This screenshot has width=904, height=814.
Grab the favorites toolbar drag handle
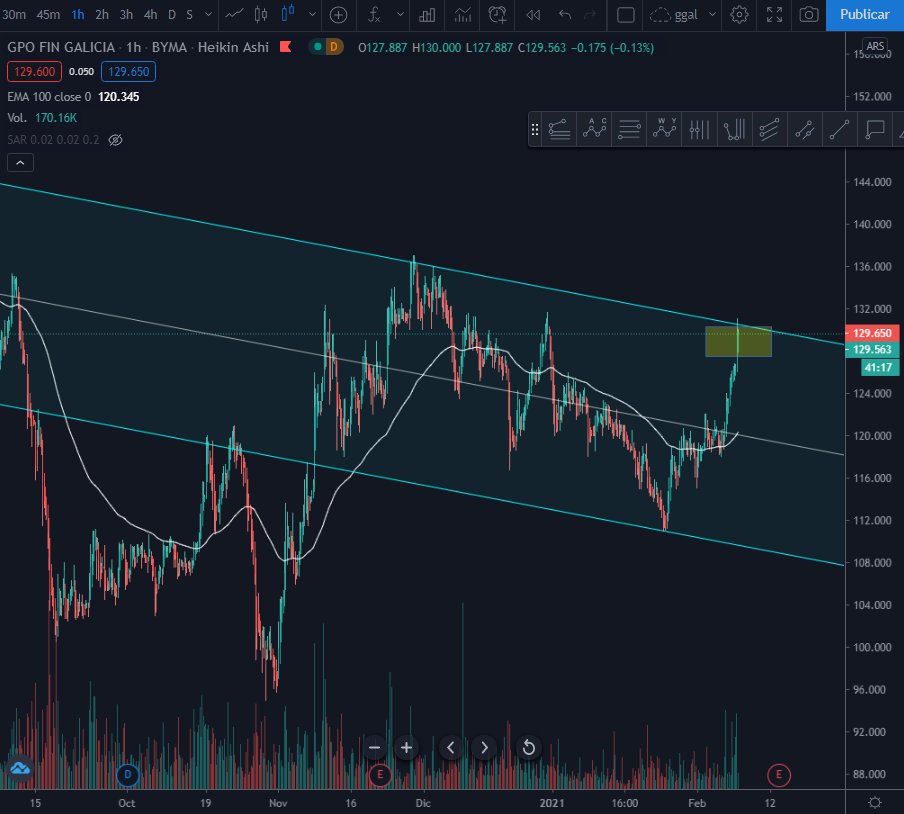[535, 130]
